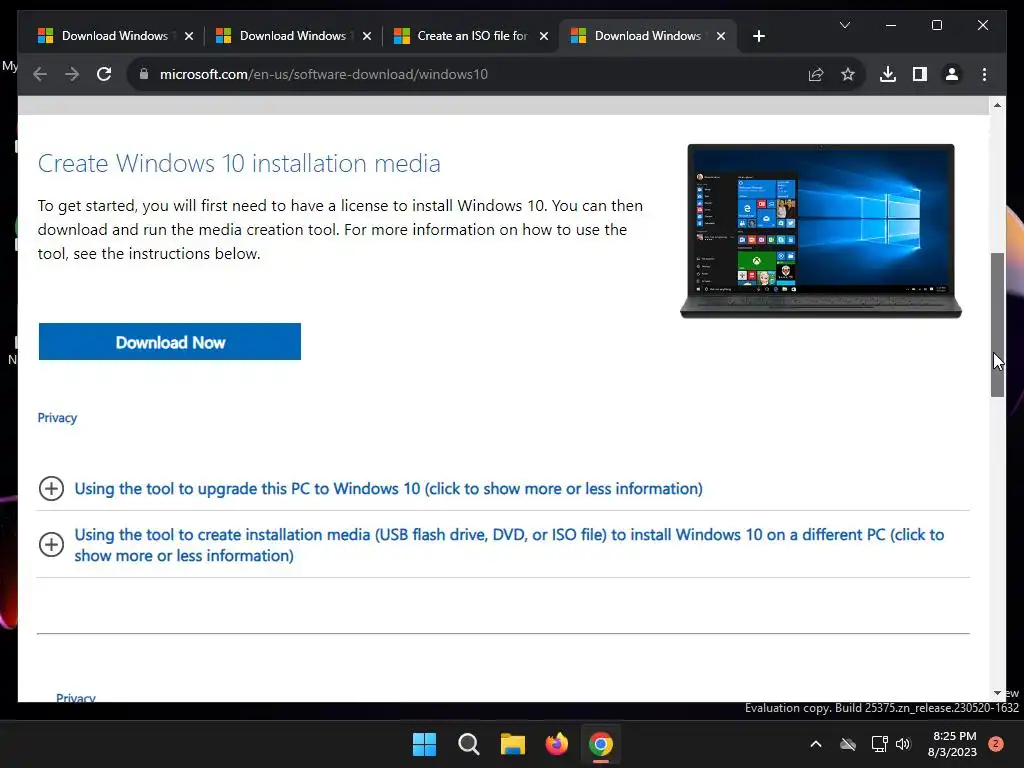
Task: Click 'Using the tool to create installation media' link
Action: click(509, 545)
